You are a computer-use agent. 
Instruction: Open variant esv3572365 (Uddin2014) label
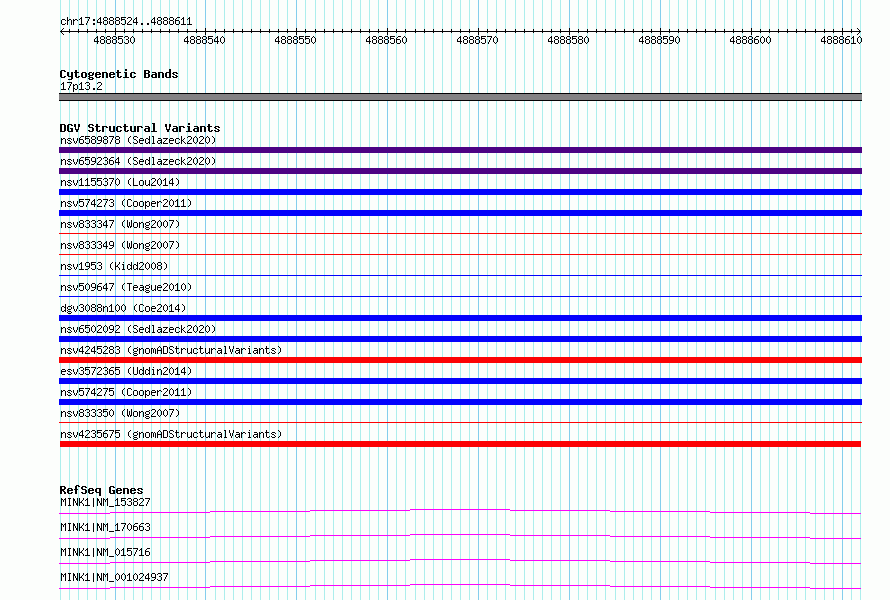coord(126,371)
